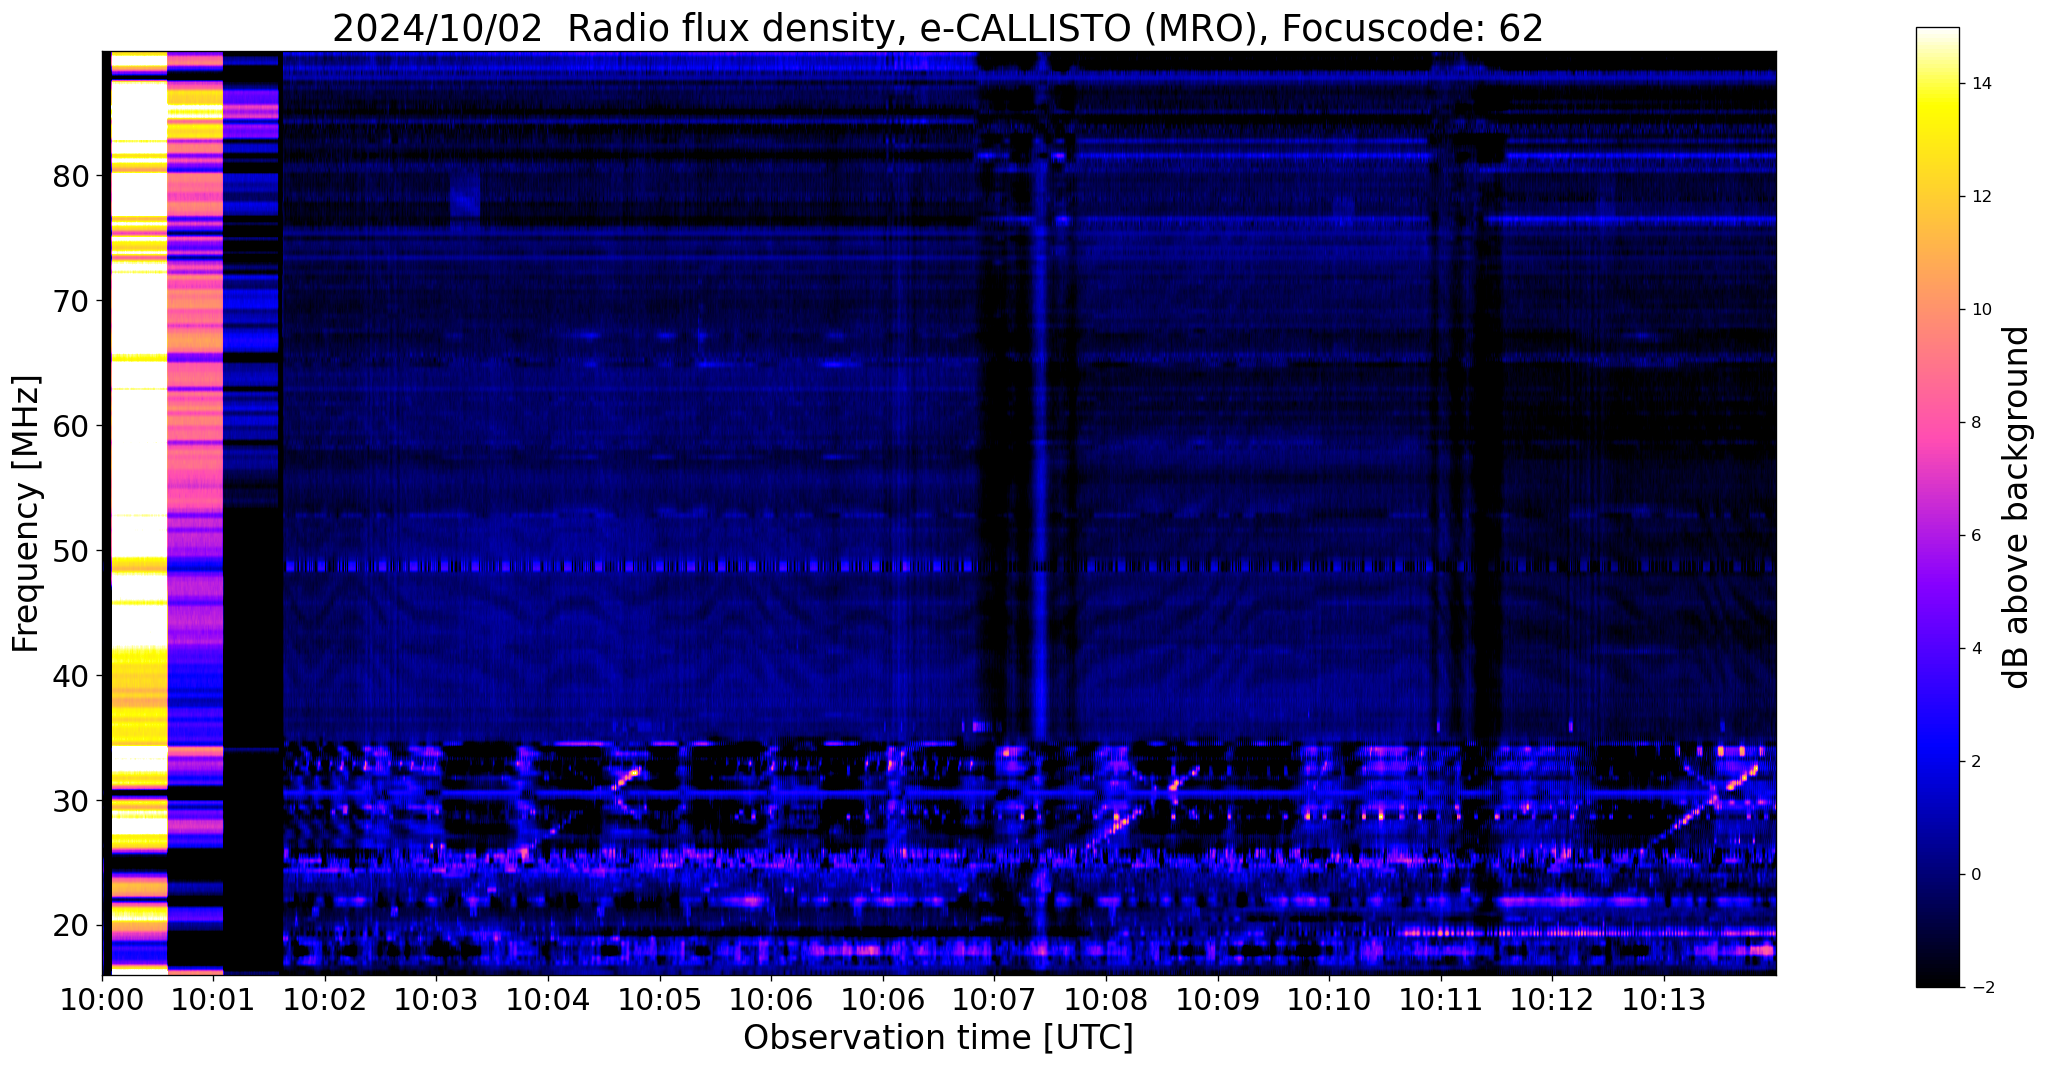
Task: Click the 10:11 time tick label
Action: tap(1441, 999)
